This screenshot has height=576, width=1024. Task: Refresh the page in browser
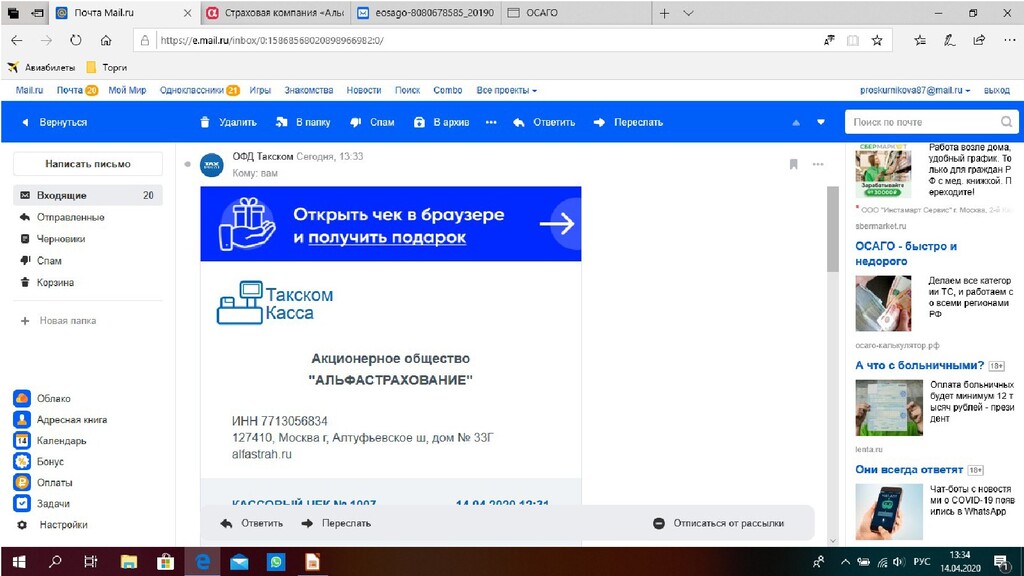click(x=76, y=40)
